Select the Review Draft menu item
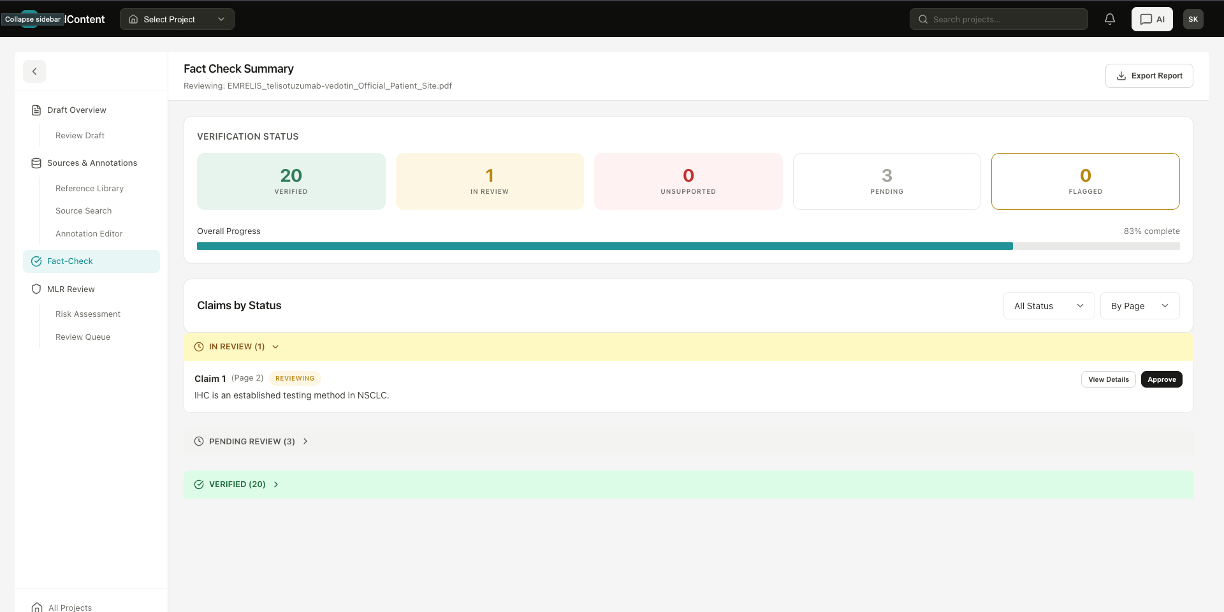The width and height of the screenshot is (1224, 612). tap(79, 135)
